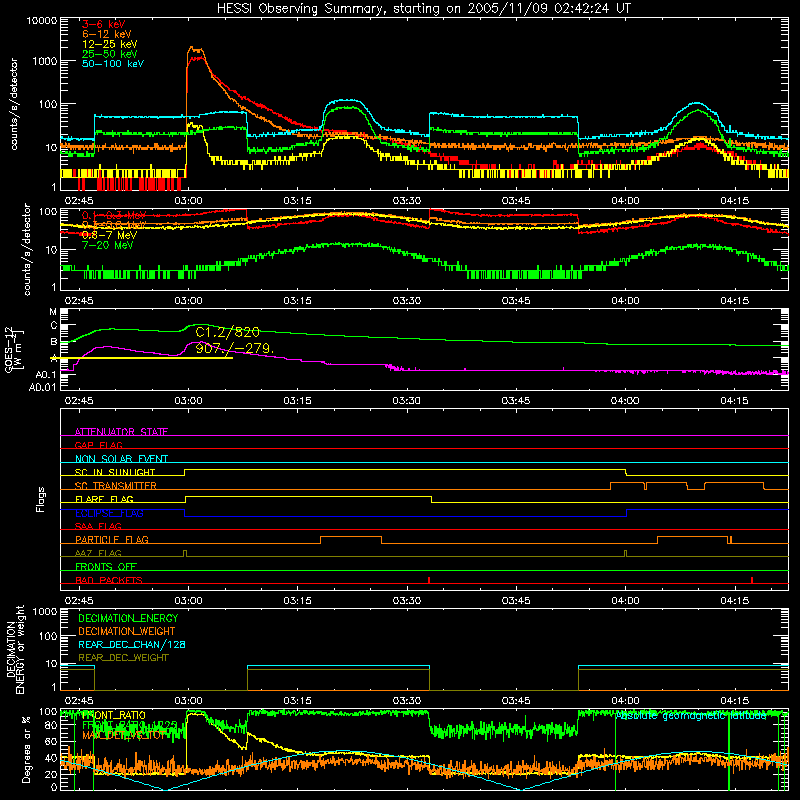The image size is (800, 800).
Task: Click the BAD_PACKETS flag label
Action: click(x=109, y=580)
